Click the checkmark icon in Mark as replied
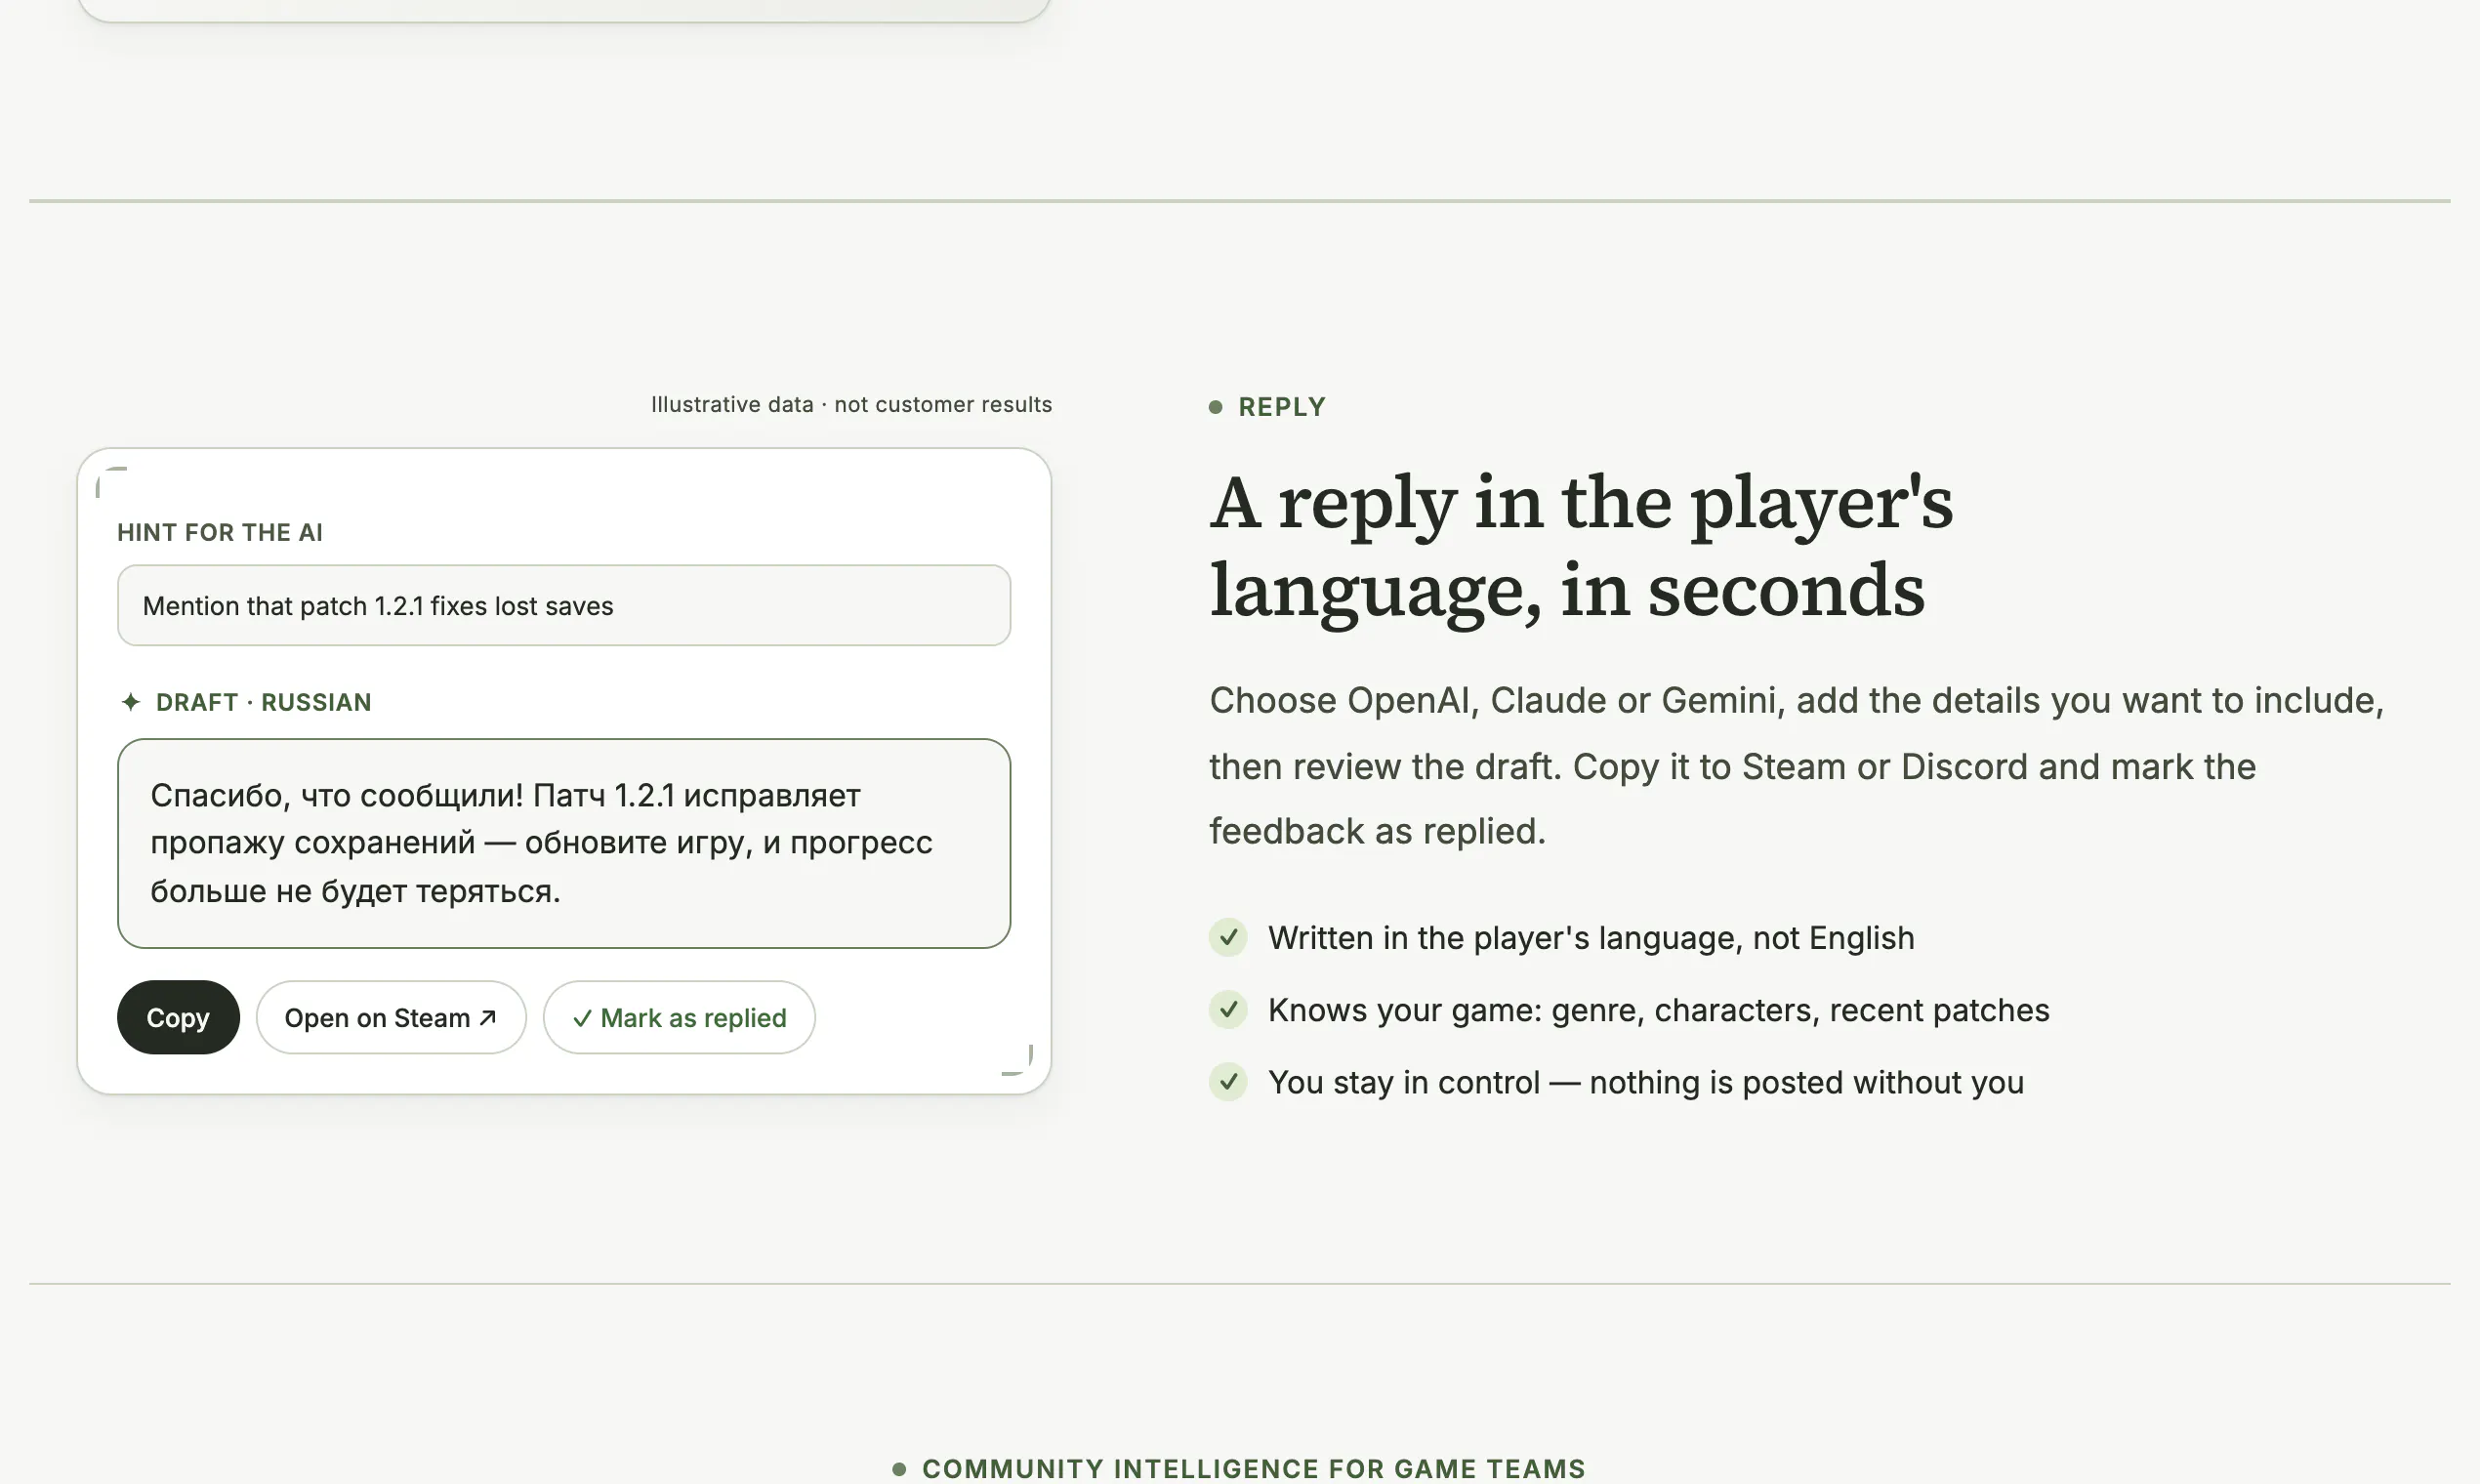 582,1018
